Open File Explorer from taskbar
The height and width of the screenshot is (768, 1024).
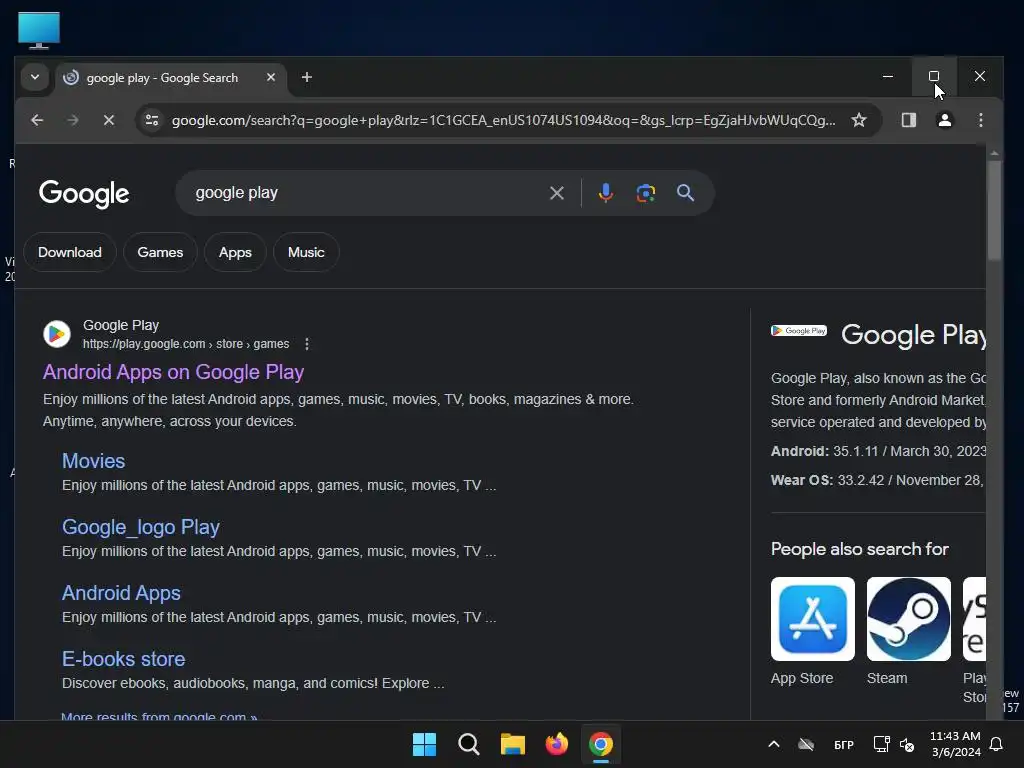pos(513,744)
